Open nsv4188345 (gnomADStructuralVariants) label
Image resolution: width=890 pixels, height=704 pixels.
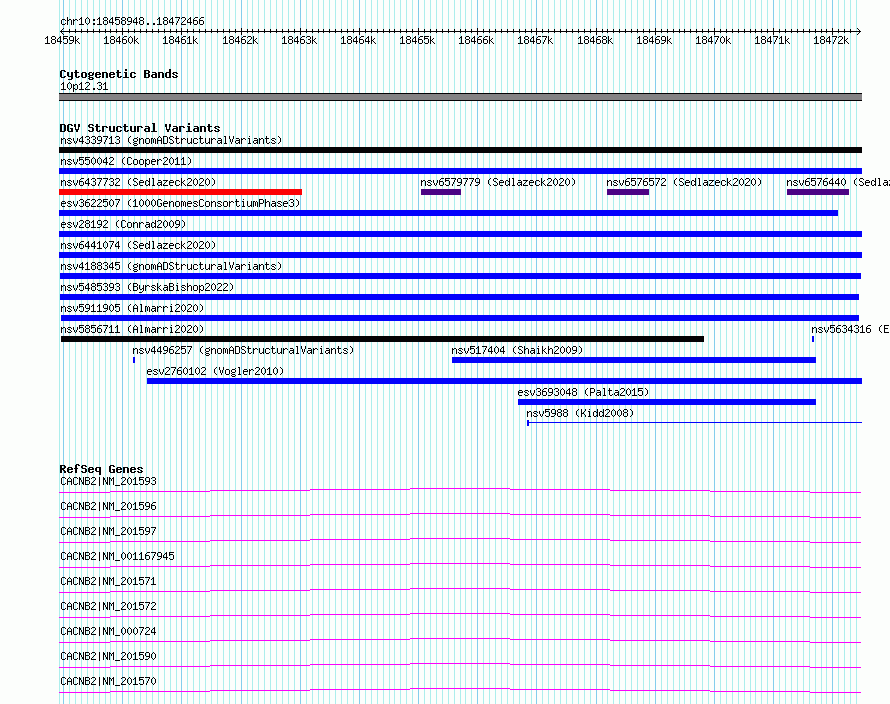171,266
